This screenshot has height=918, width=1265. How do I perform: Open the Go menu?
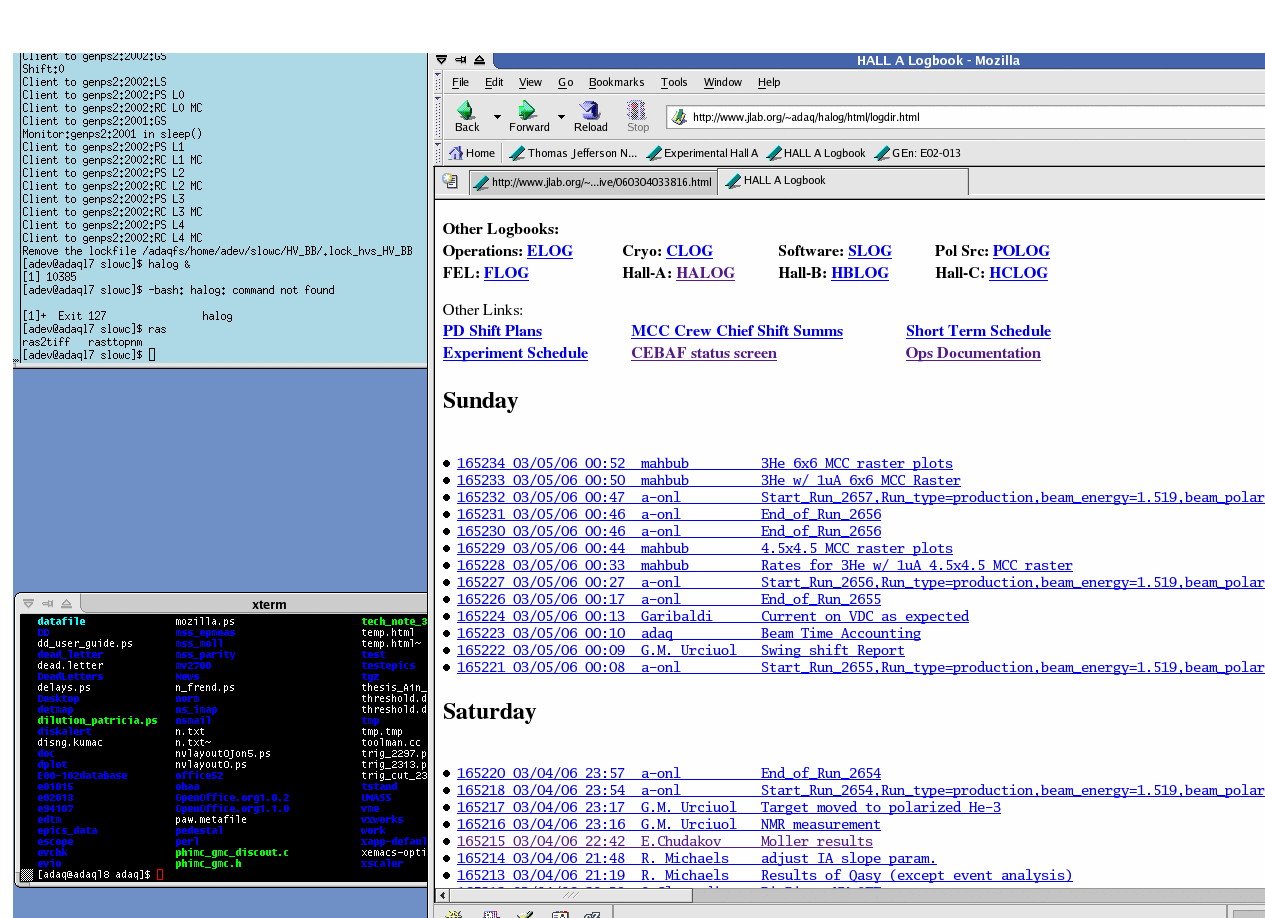pyautogui.click(x=565, y=82)
